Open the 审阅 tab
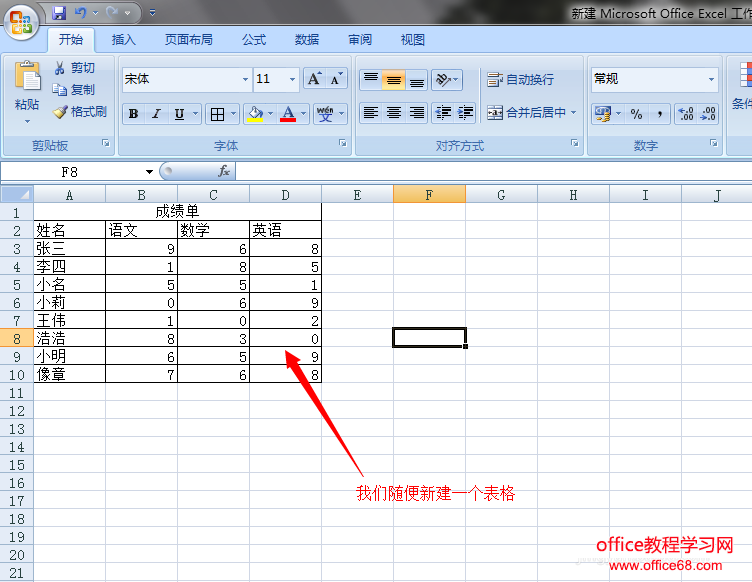The image size is (752, 582). [360, 40]
